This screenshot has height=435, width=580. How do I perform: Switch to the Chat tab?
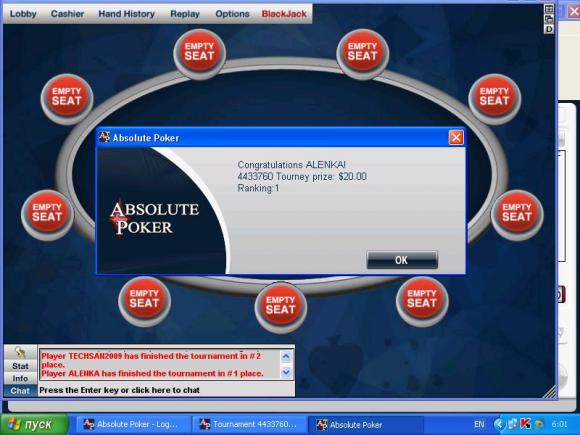[20, 391]
